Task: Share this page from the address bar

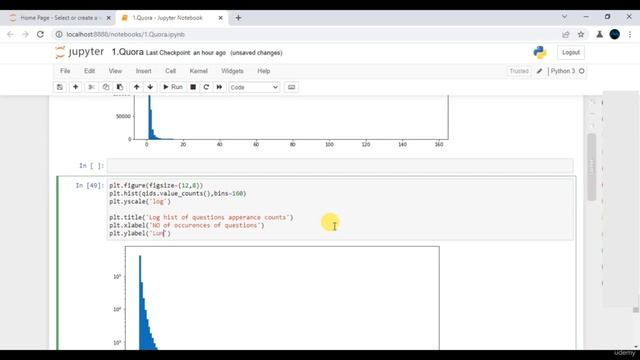Action: [566, 34]
